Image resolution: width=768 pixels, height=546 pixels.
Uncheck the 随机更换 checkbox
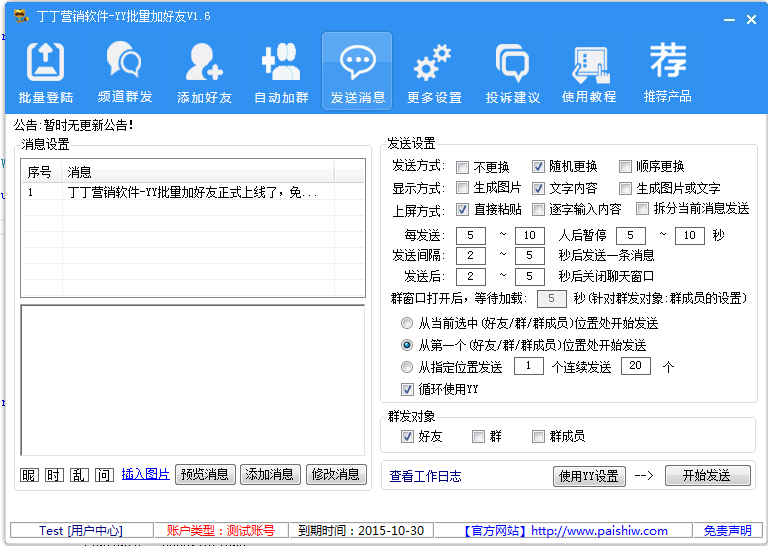(538, 166)
